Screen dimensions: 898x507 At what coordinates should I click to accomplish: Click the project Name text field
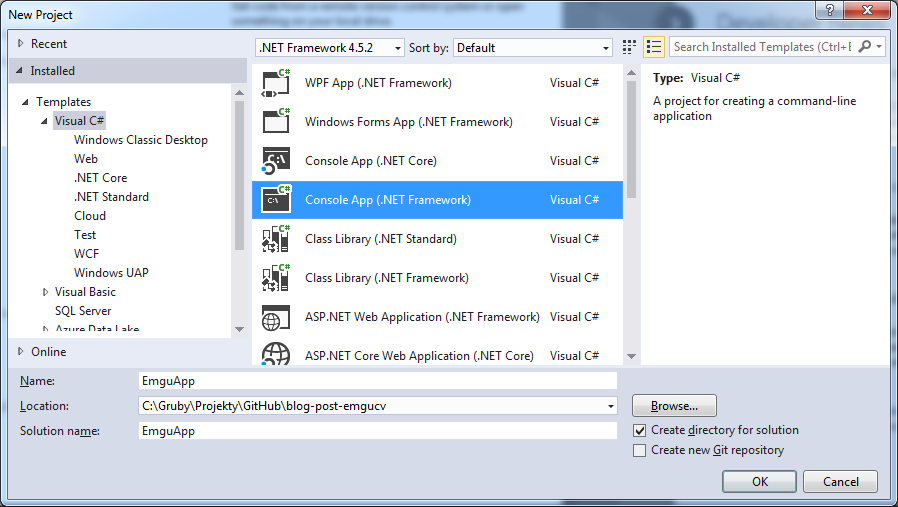click(x=377, y=381)
